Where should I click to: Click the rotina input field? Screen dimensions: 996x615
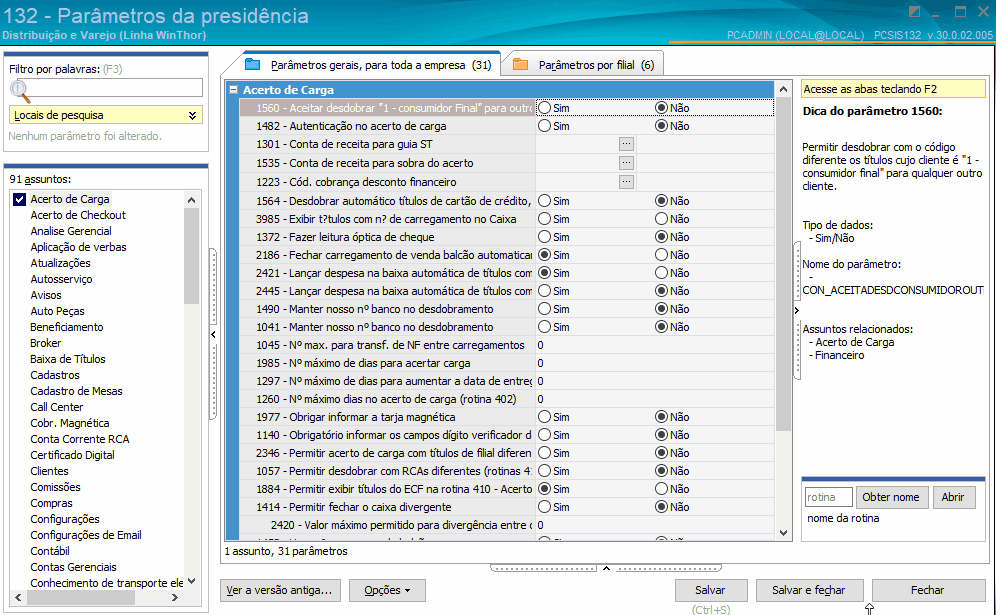point(828,497)
